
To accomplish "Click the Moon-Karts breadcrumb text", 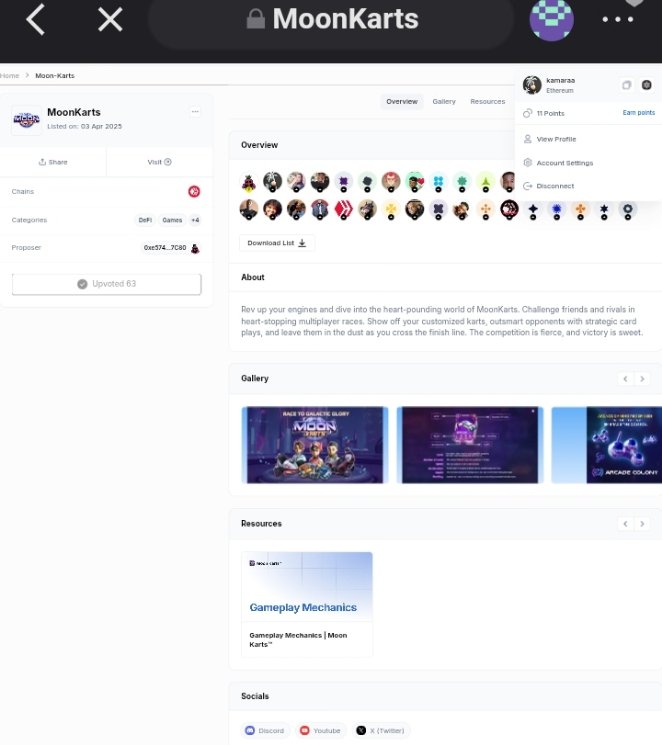I will point(55,76).
